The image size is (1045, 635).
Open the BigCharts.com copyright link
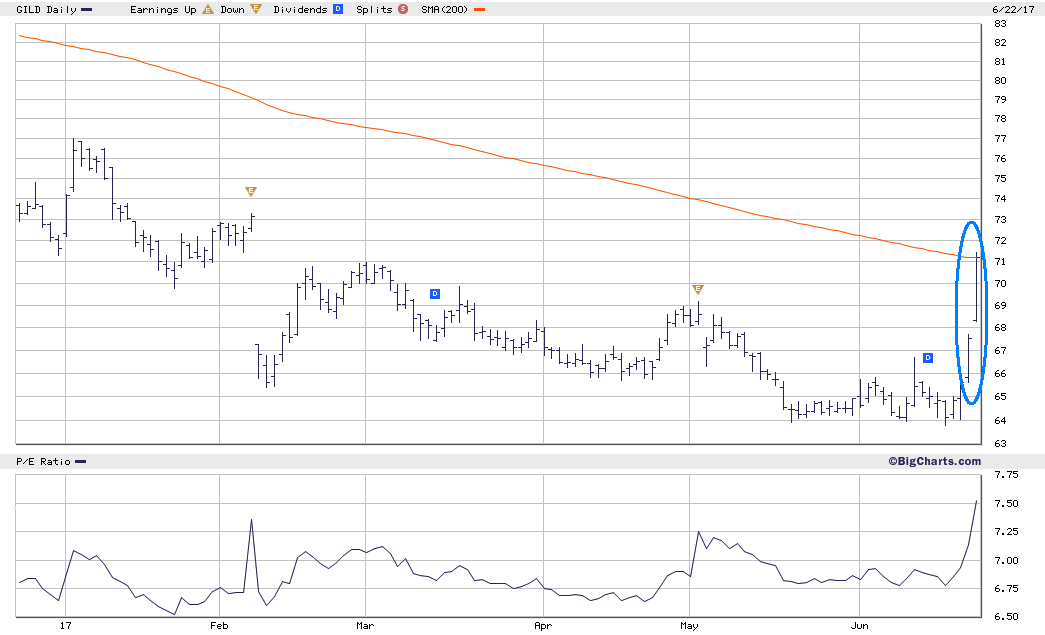(x=934, y=461)
